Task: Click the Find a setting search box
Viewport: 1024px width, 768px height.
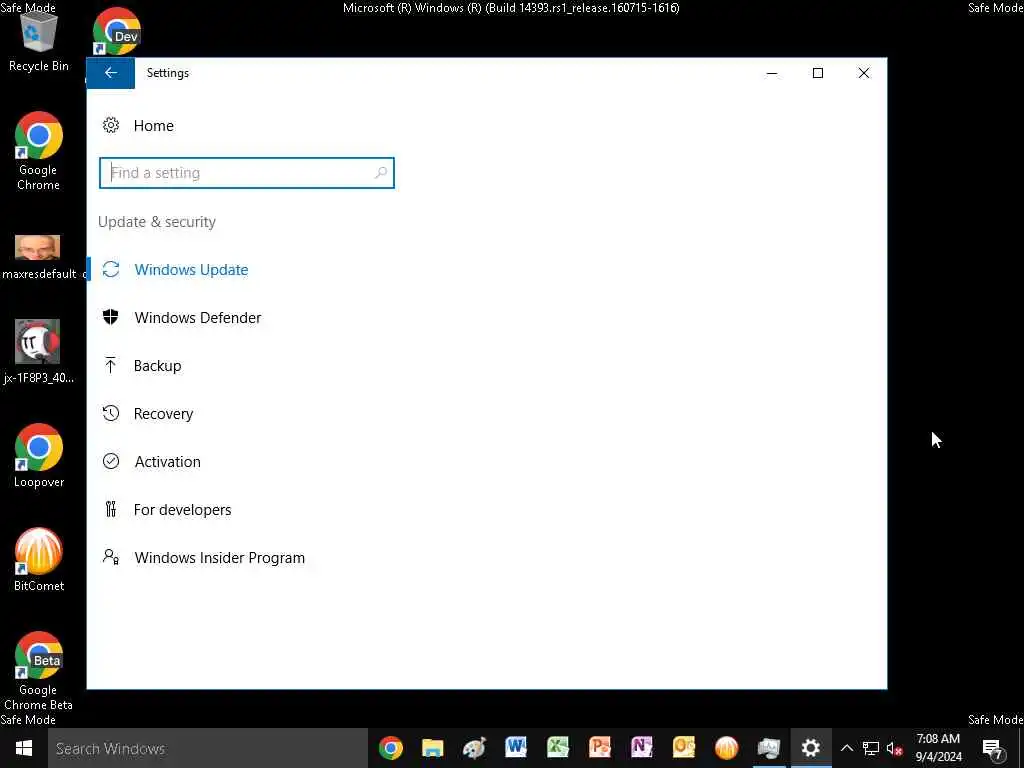Action: [x=246, y=173]
